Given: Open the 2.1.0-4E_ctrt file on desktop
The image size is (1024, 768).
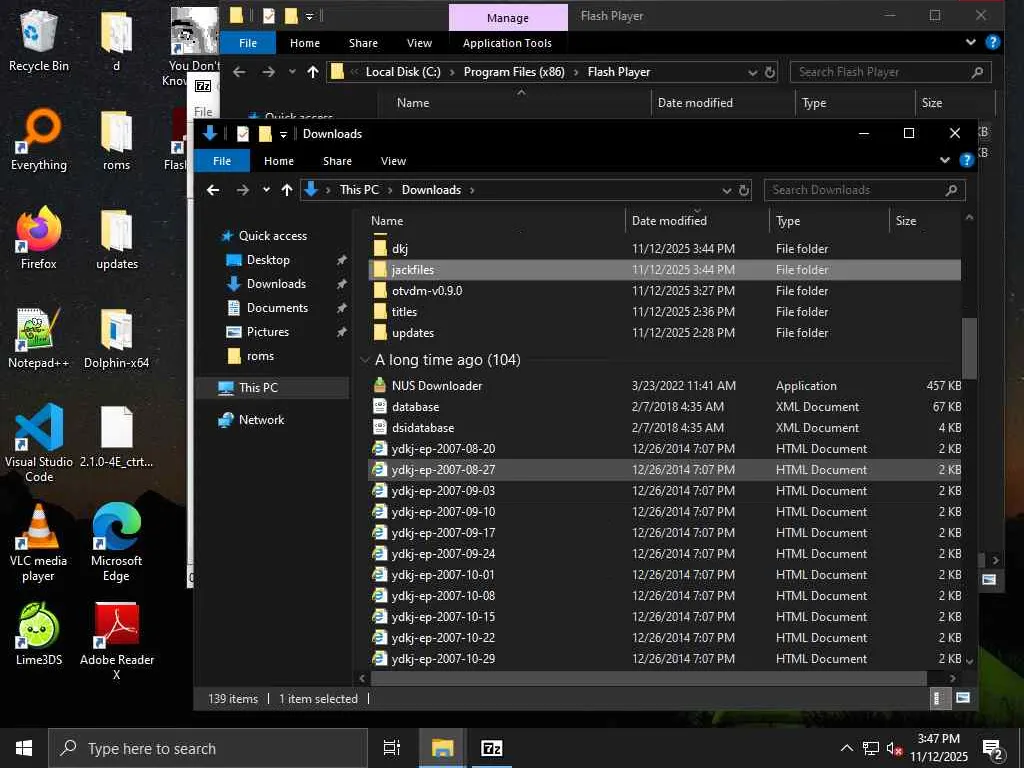Looking at the screenshot, I should point(116,438).
